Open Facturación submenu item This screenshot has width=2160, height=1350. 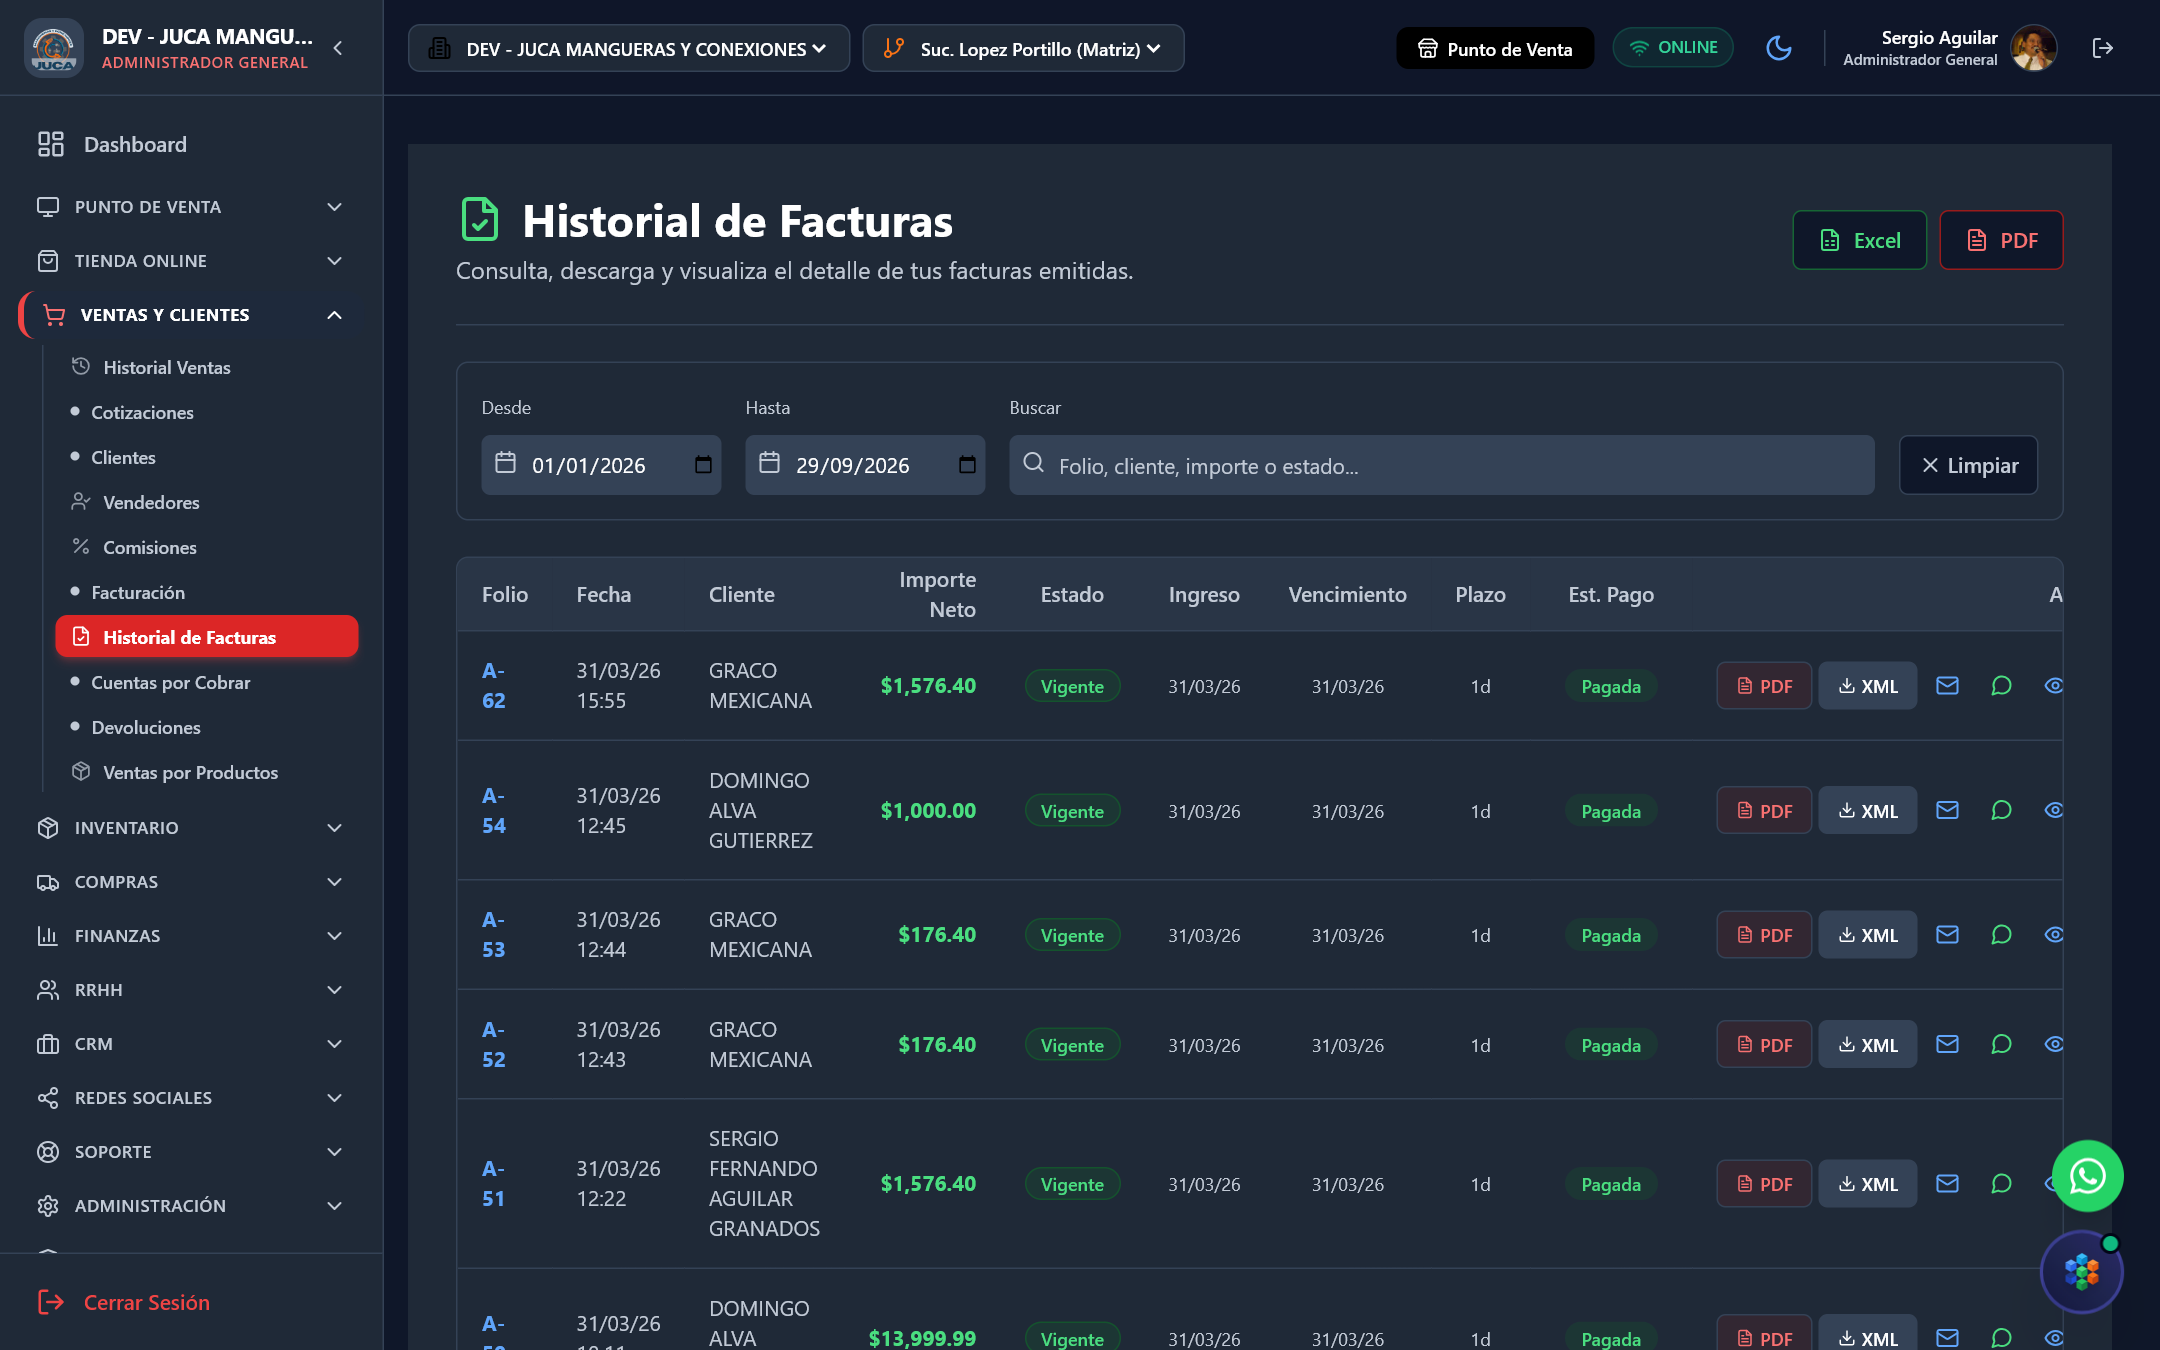click(207, 592)
